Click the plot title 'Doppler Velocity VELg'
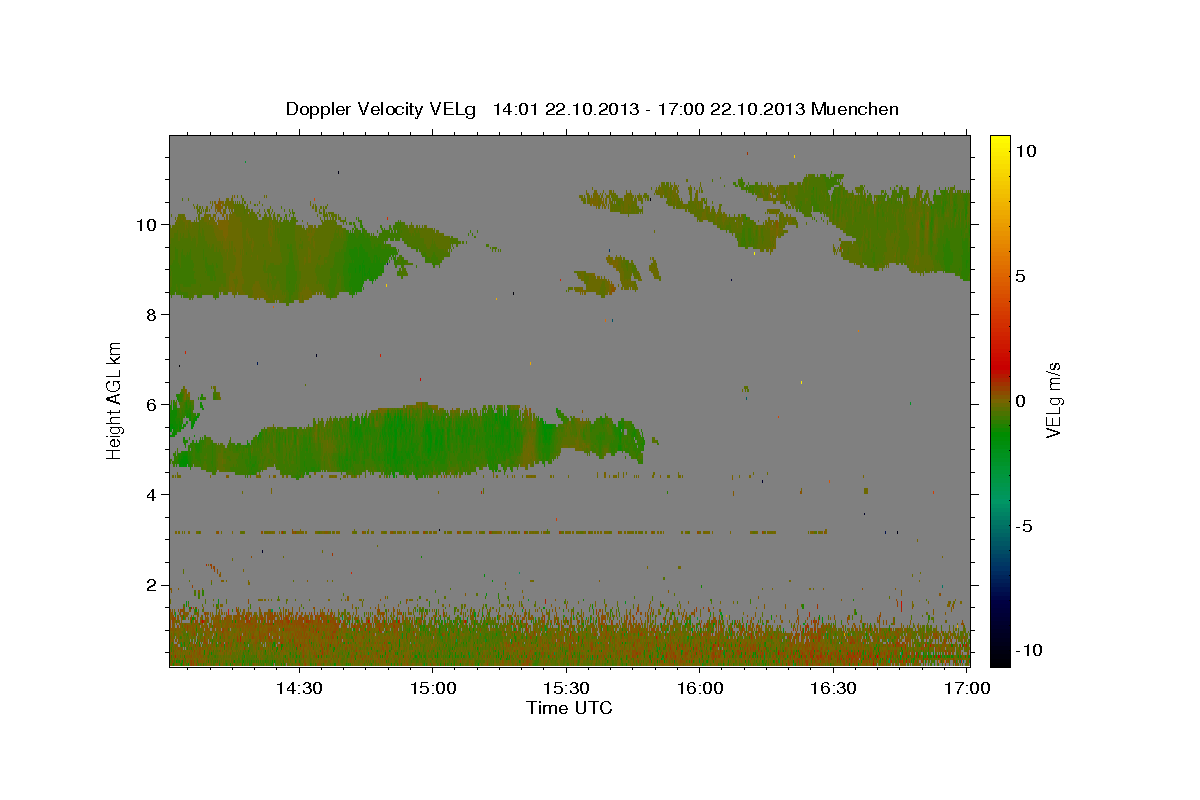The width and height of the screenshot is (1200, 800). tap(381, 108)
